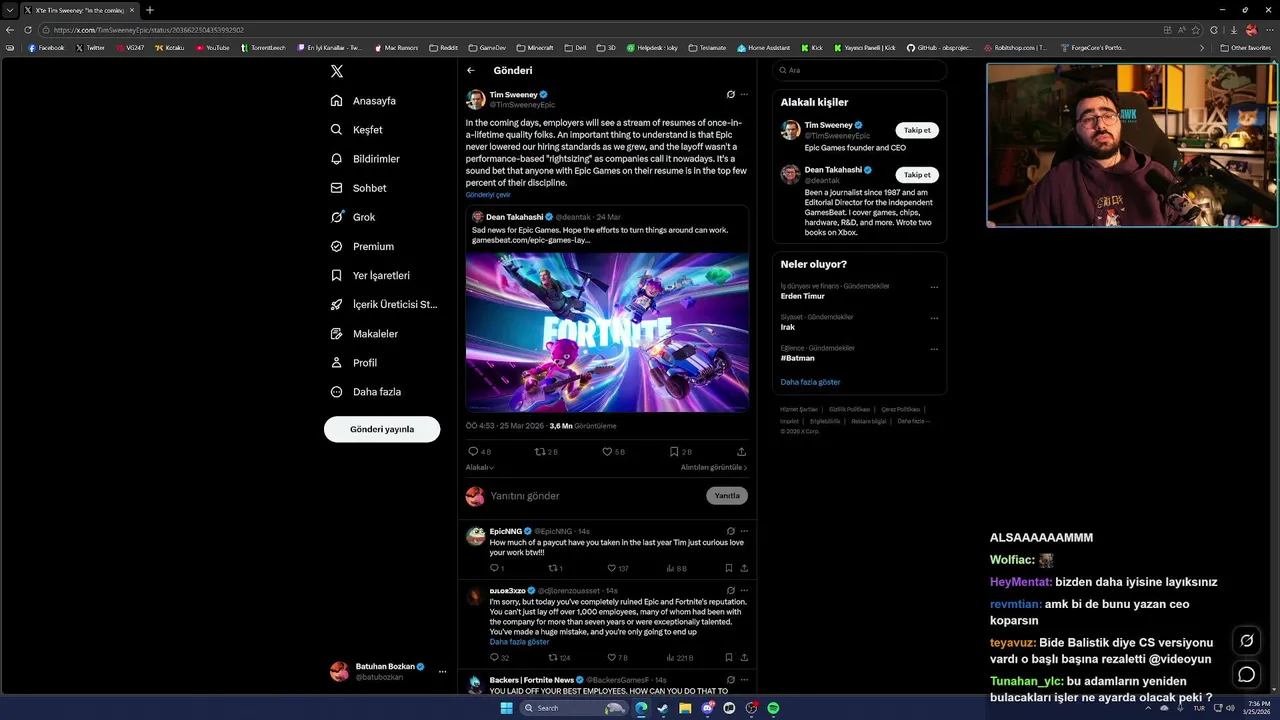This screenshot has height=720, width=1280.
Task: Click Alıntıları görüntüle link
Action: [x=714, y=468]
